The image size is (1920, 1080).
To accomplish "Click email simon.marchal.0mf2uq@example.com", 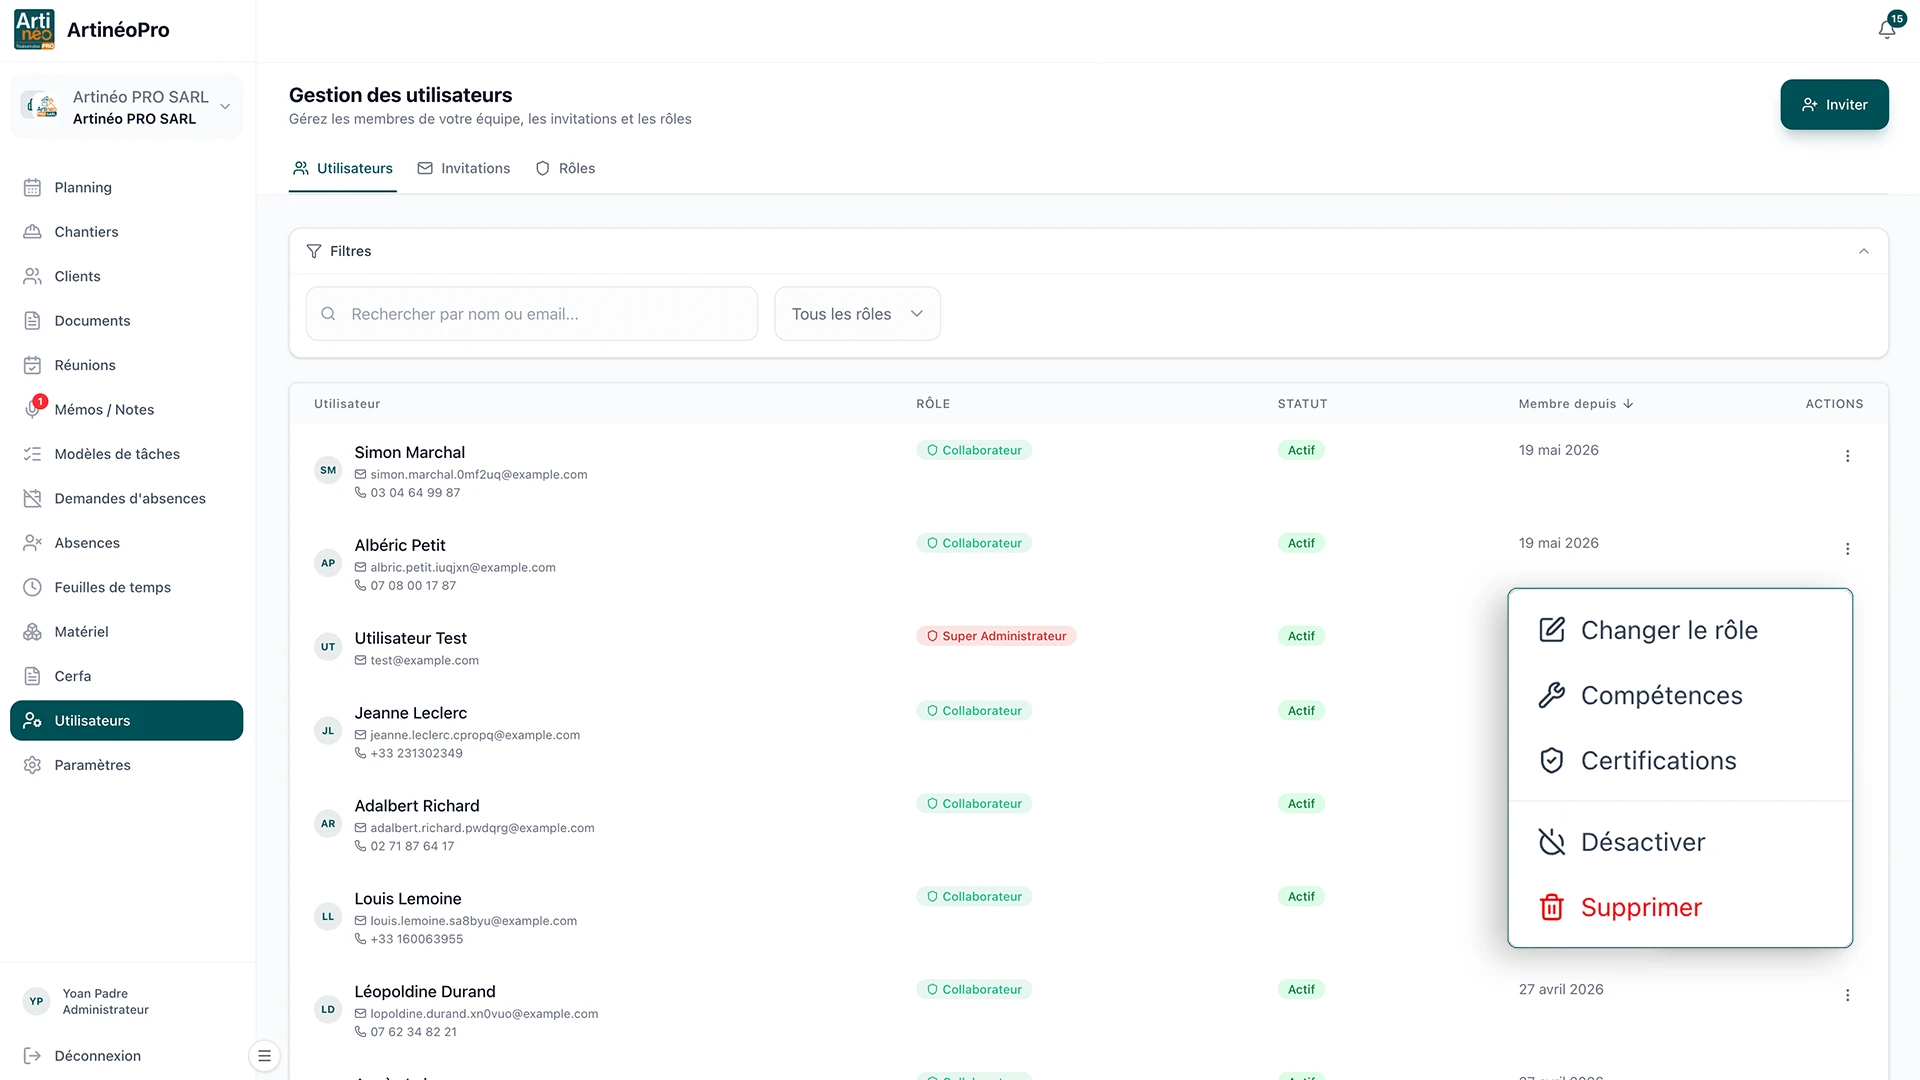I will (479, 475).
